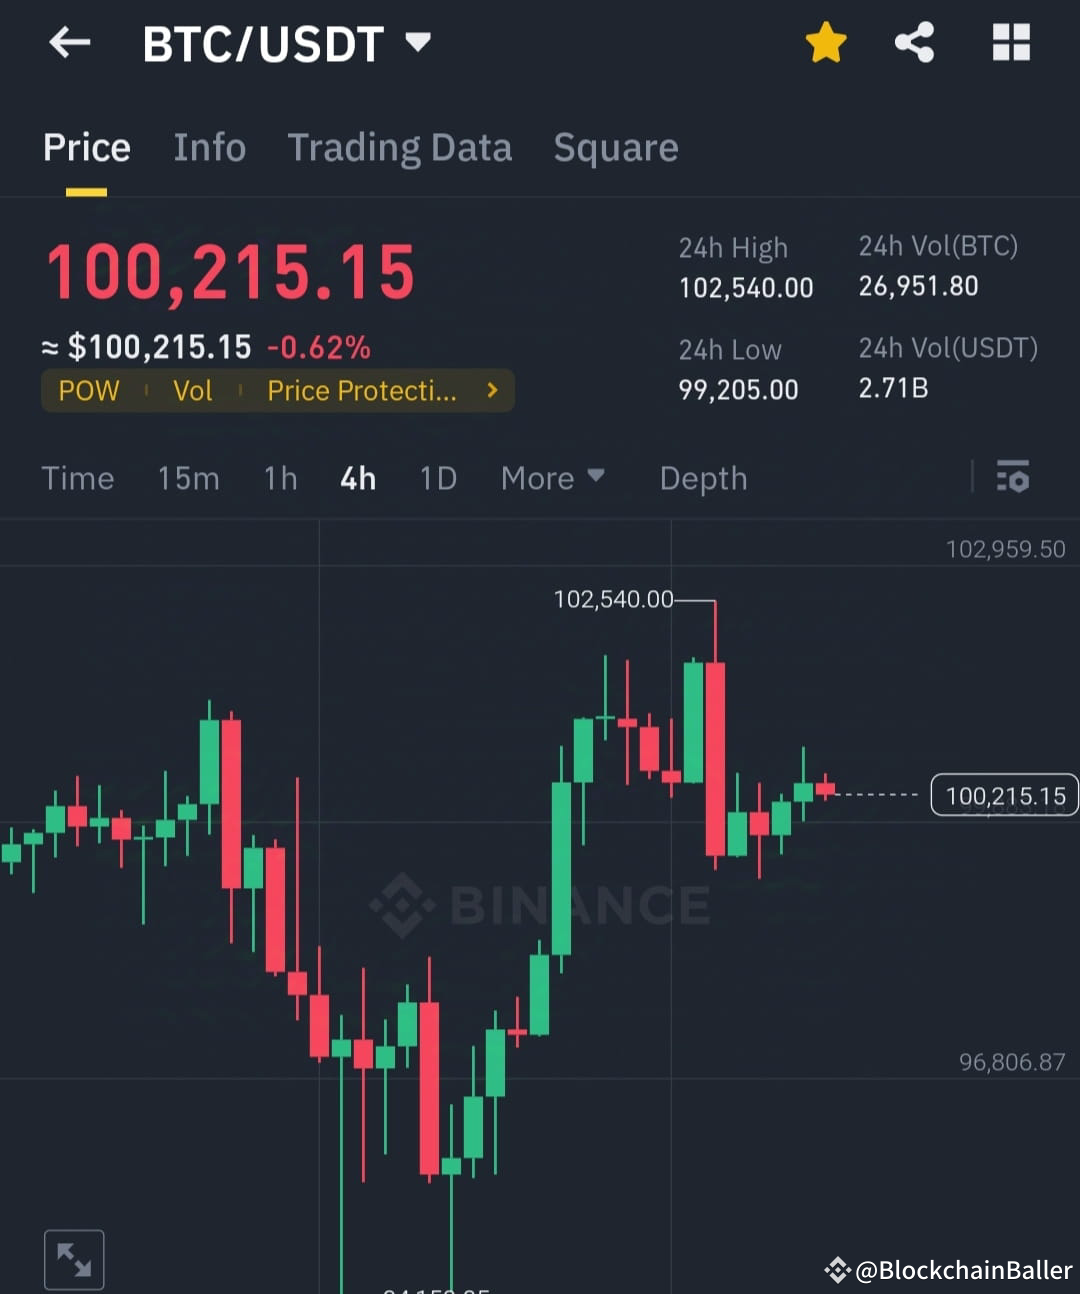This screenshot has width=1080, height=1294.
Task: Toggle the 15m candle interval
Action: 188,478
